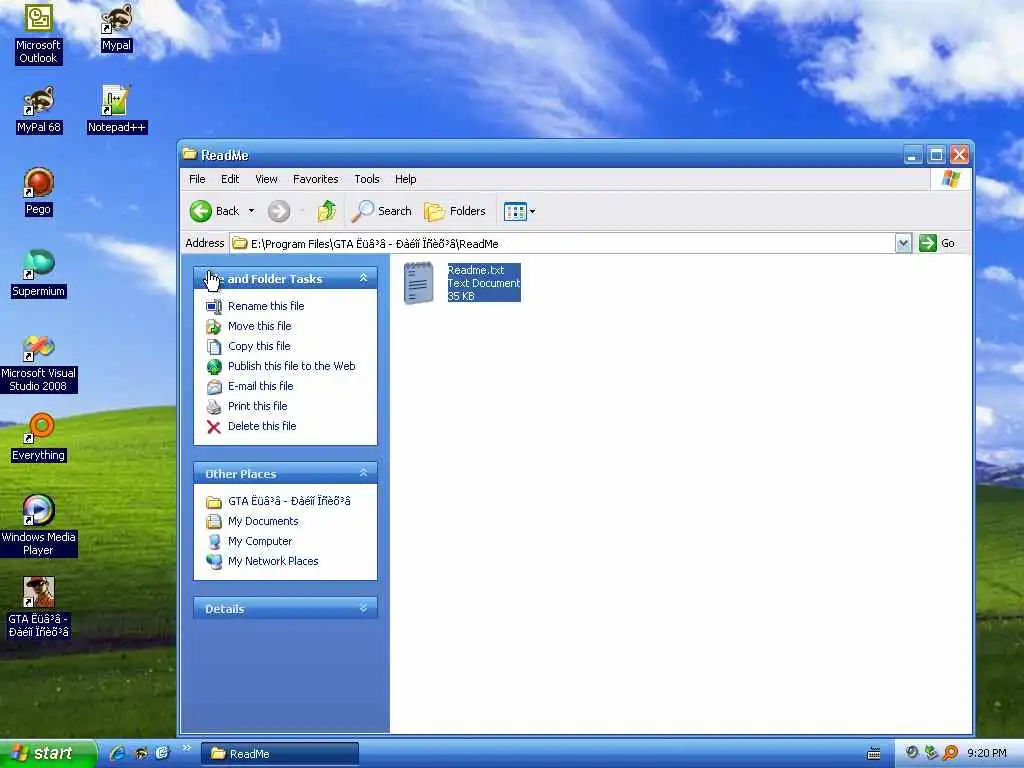Go up one folder level

click(326, 211)
